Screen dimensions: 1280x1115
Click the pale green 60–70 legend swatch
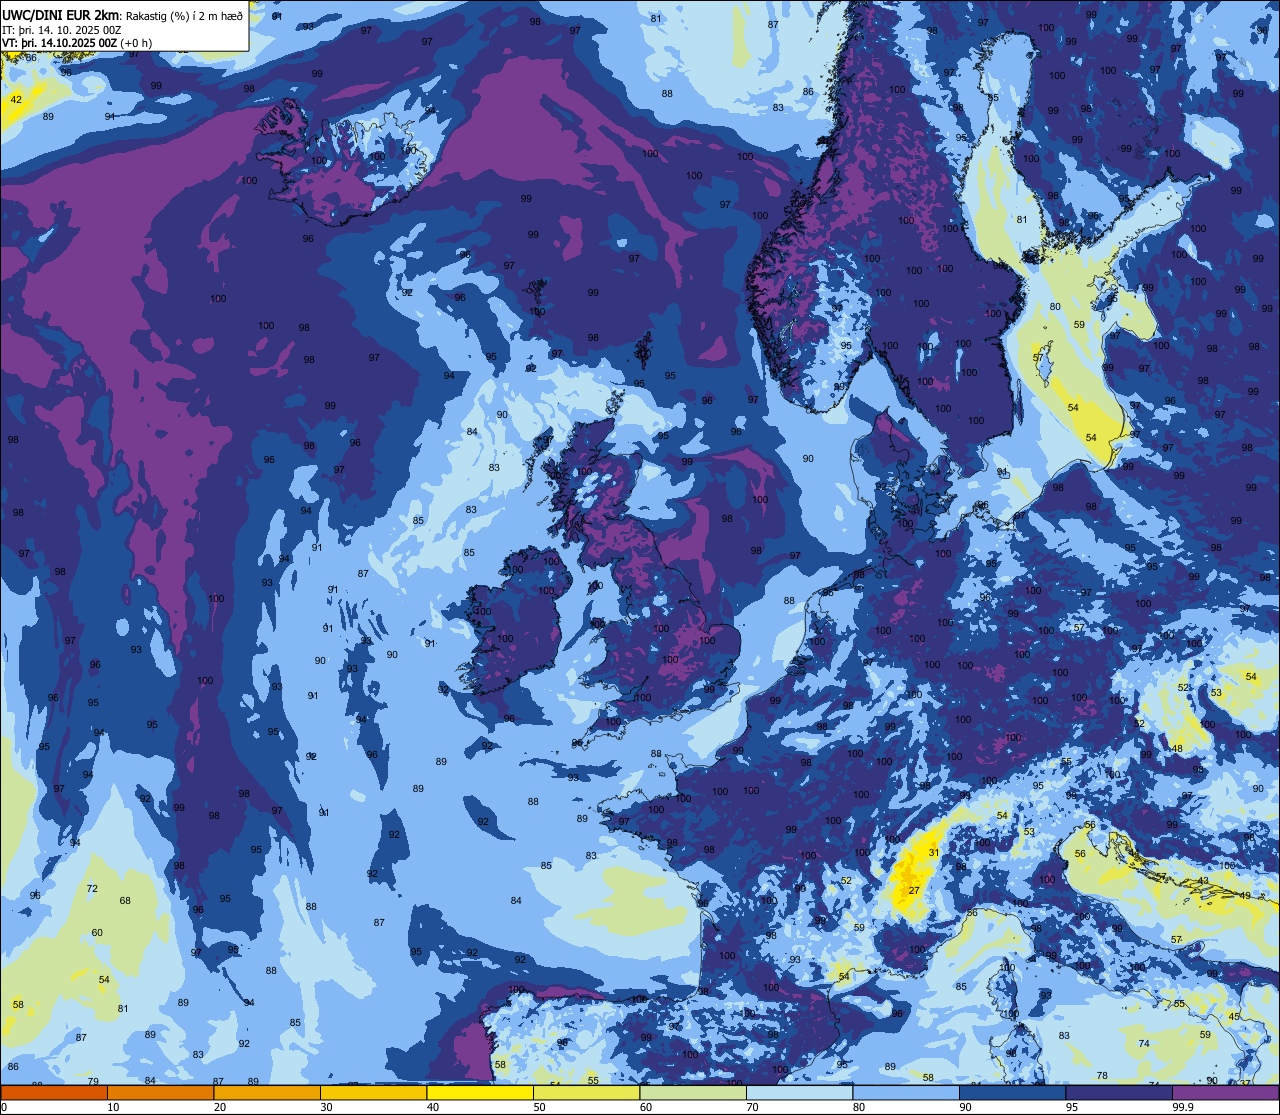(693, 1092)
